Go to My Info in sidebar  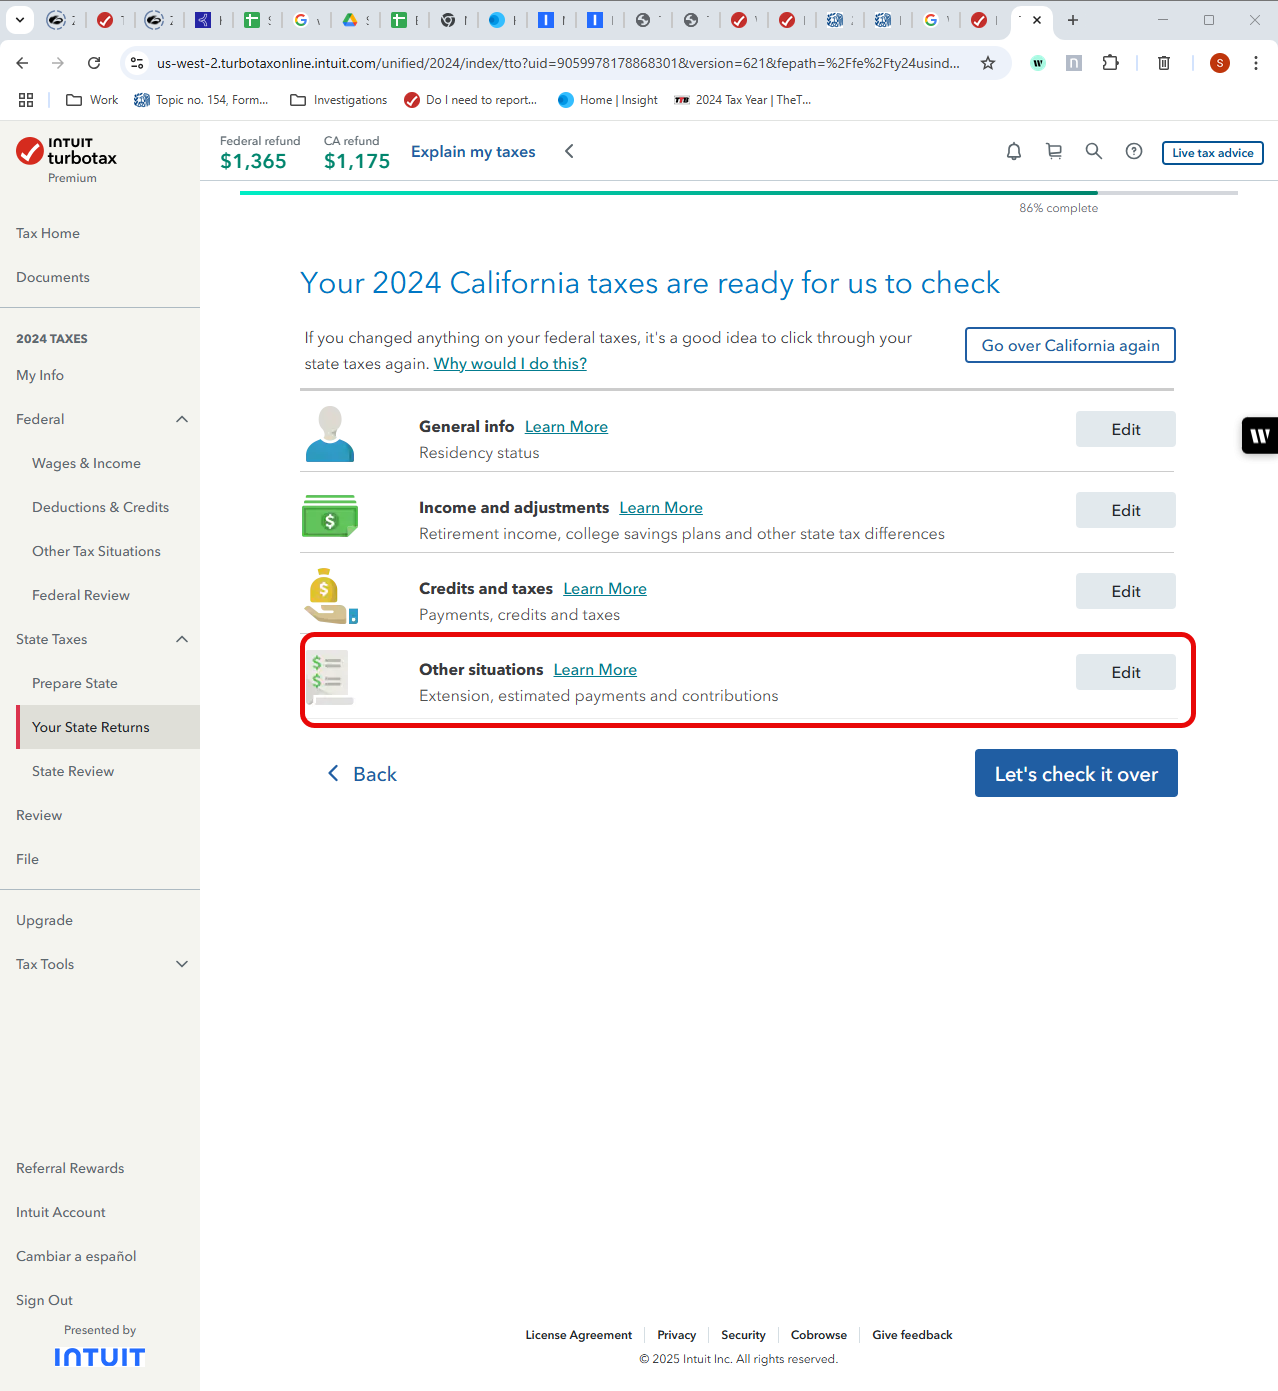pos(40,375)
